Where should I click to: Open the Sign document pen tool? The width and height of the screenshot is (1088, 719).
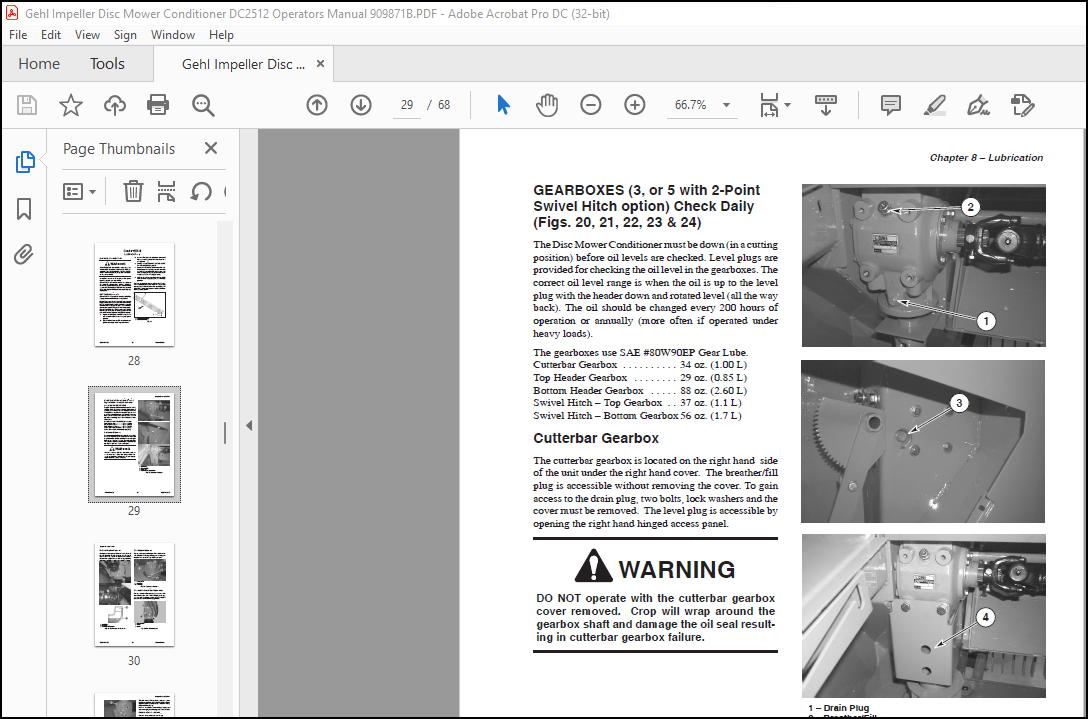click(978, 105)
